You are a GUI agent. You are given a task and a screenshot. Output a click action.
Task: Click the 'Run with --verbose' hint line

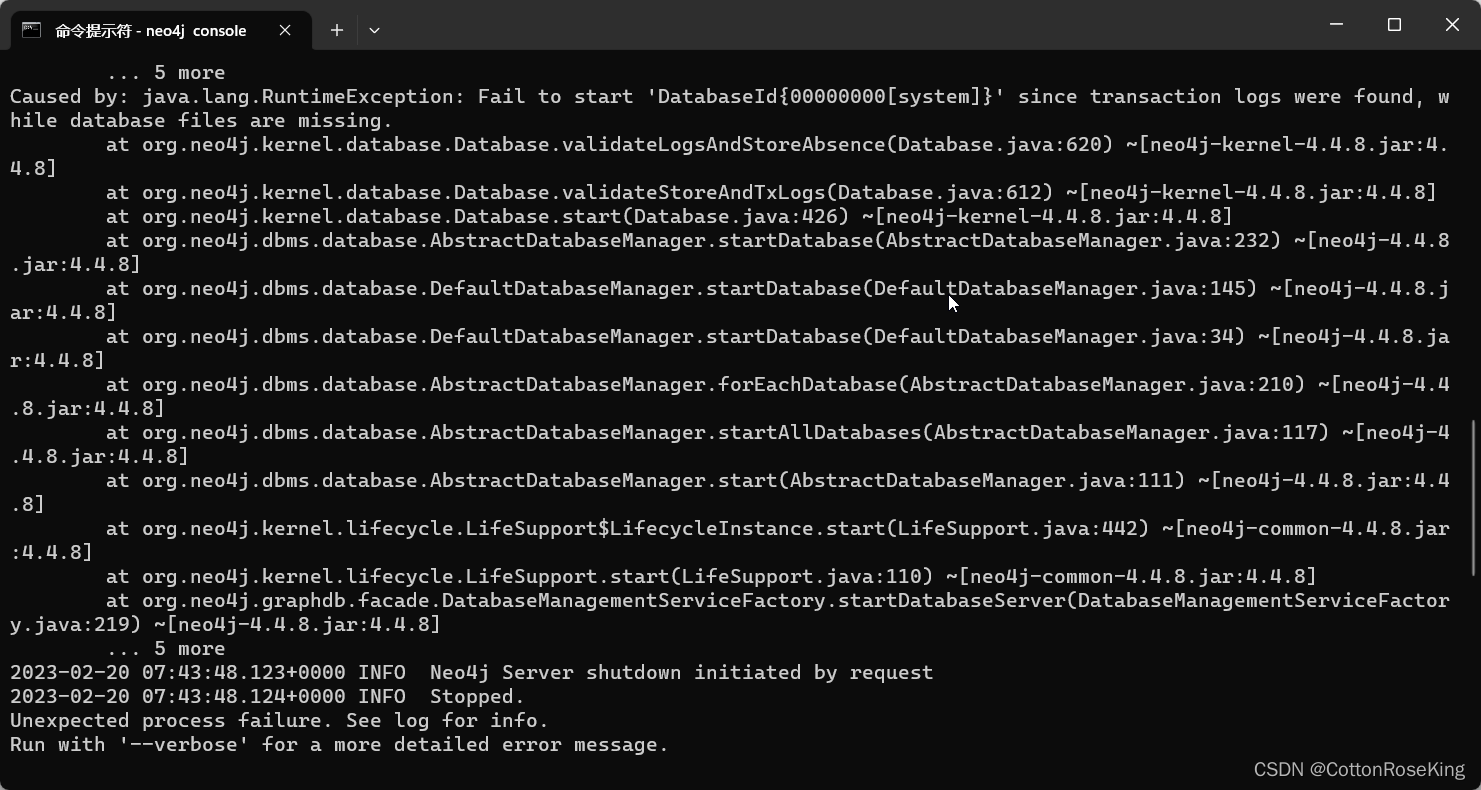337,744
